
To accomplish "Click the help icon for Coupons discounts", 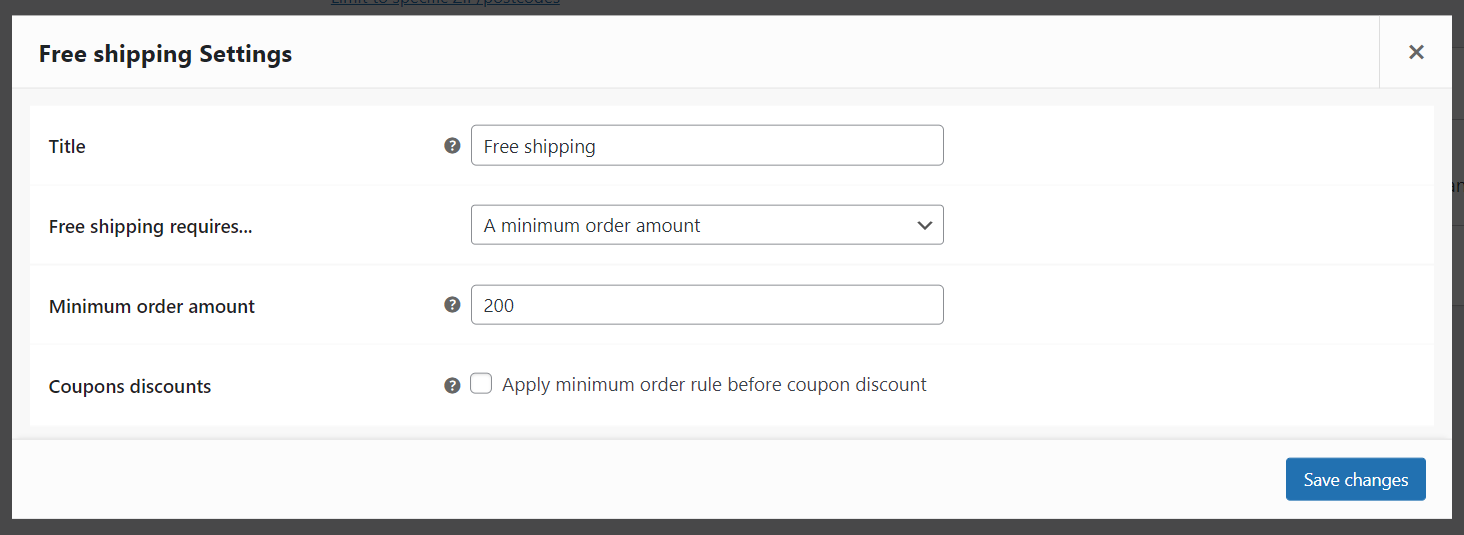I will pyautogui.click(x=452, y=385).
